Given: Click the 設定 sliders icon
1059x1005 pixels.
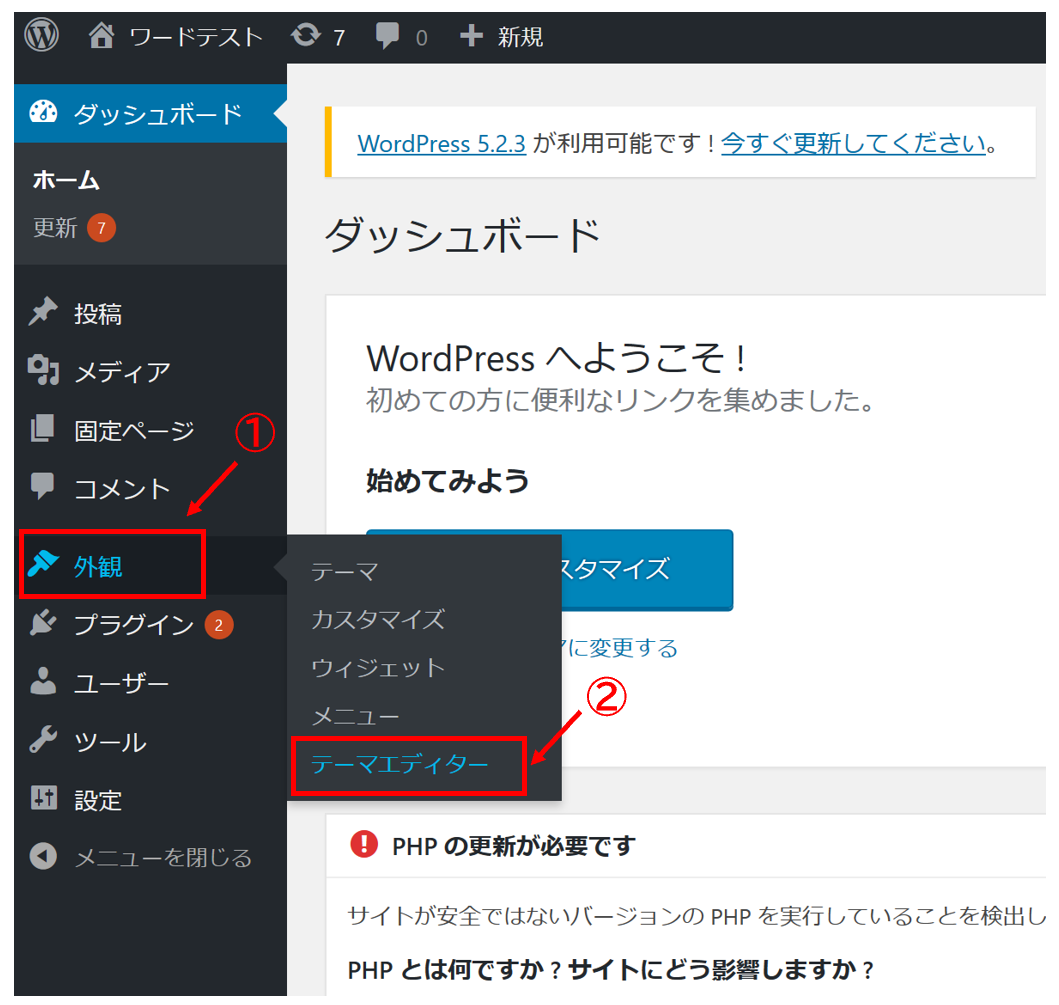Looking at the screenshot, I should (x=43, y=799).
